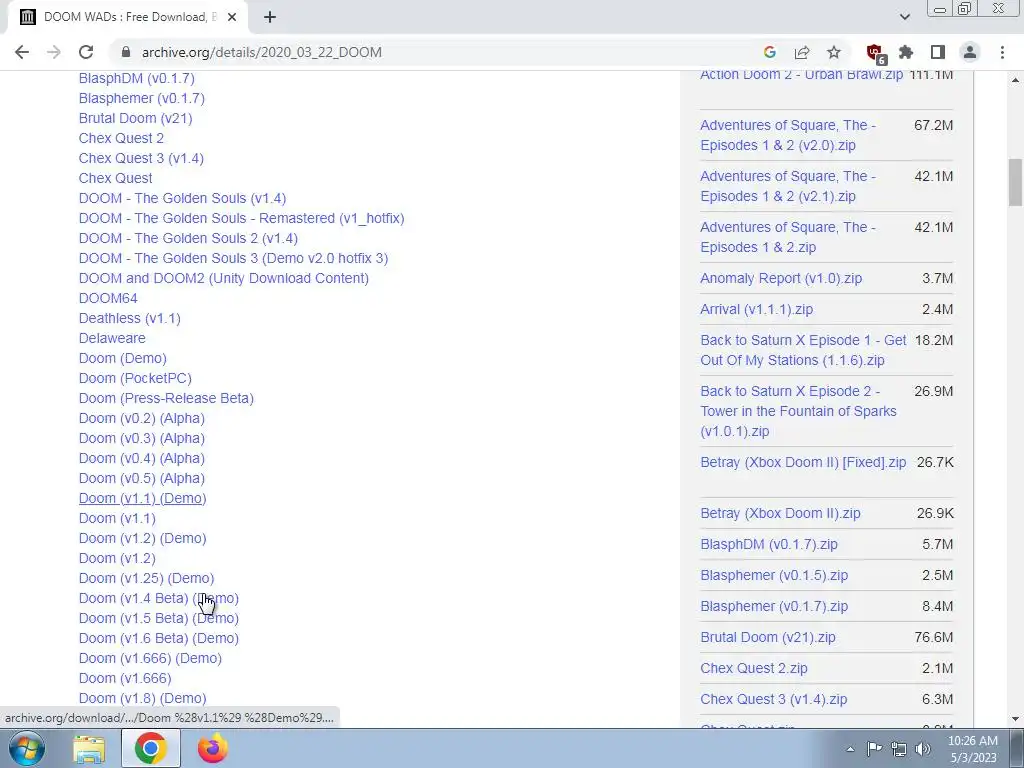
Task: Download Brutal Doom (v21).zip
Action: click(x=767, y=637)
